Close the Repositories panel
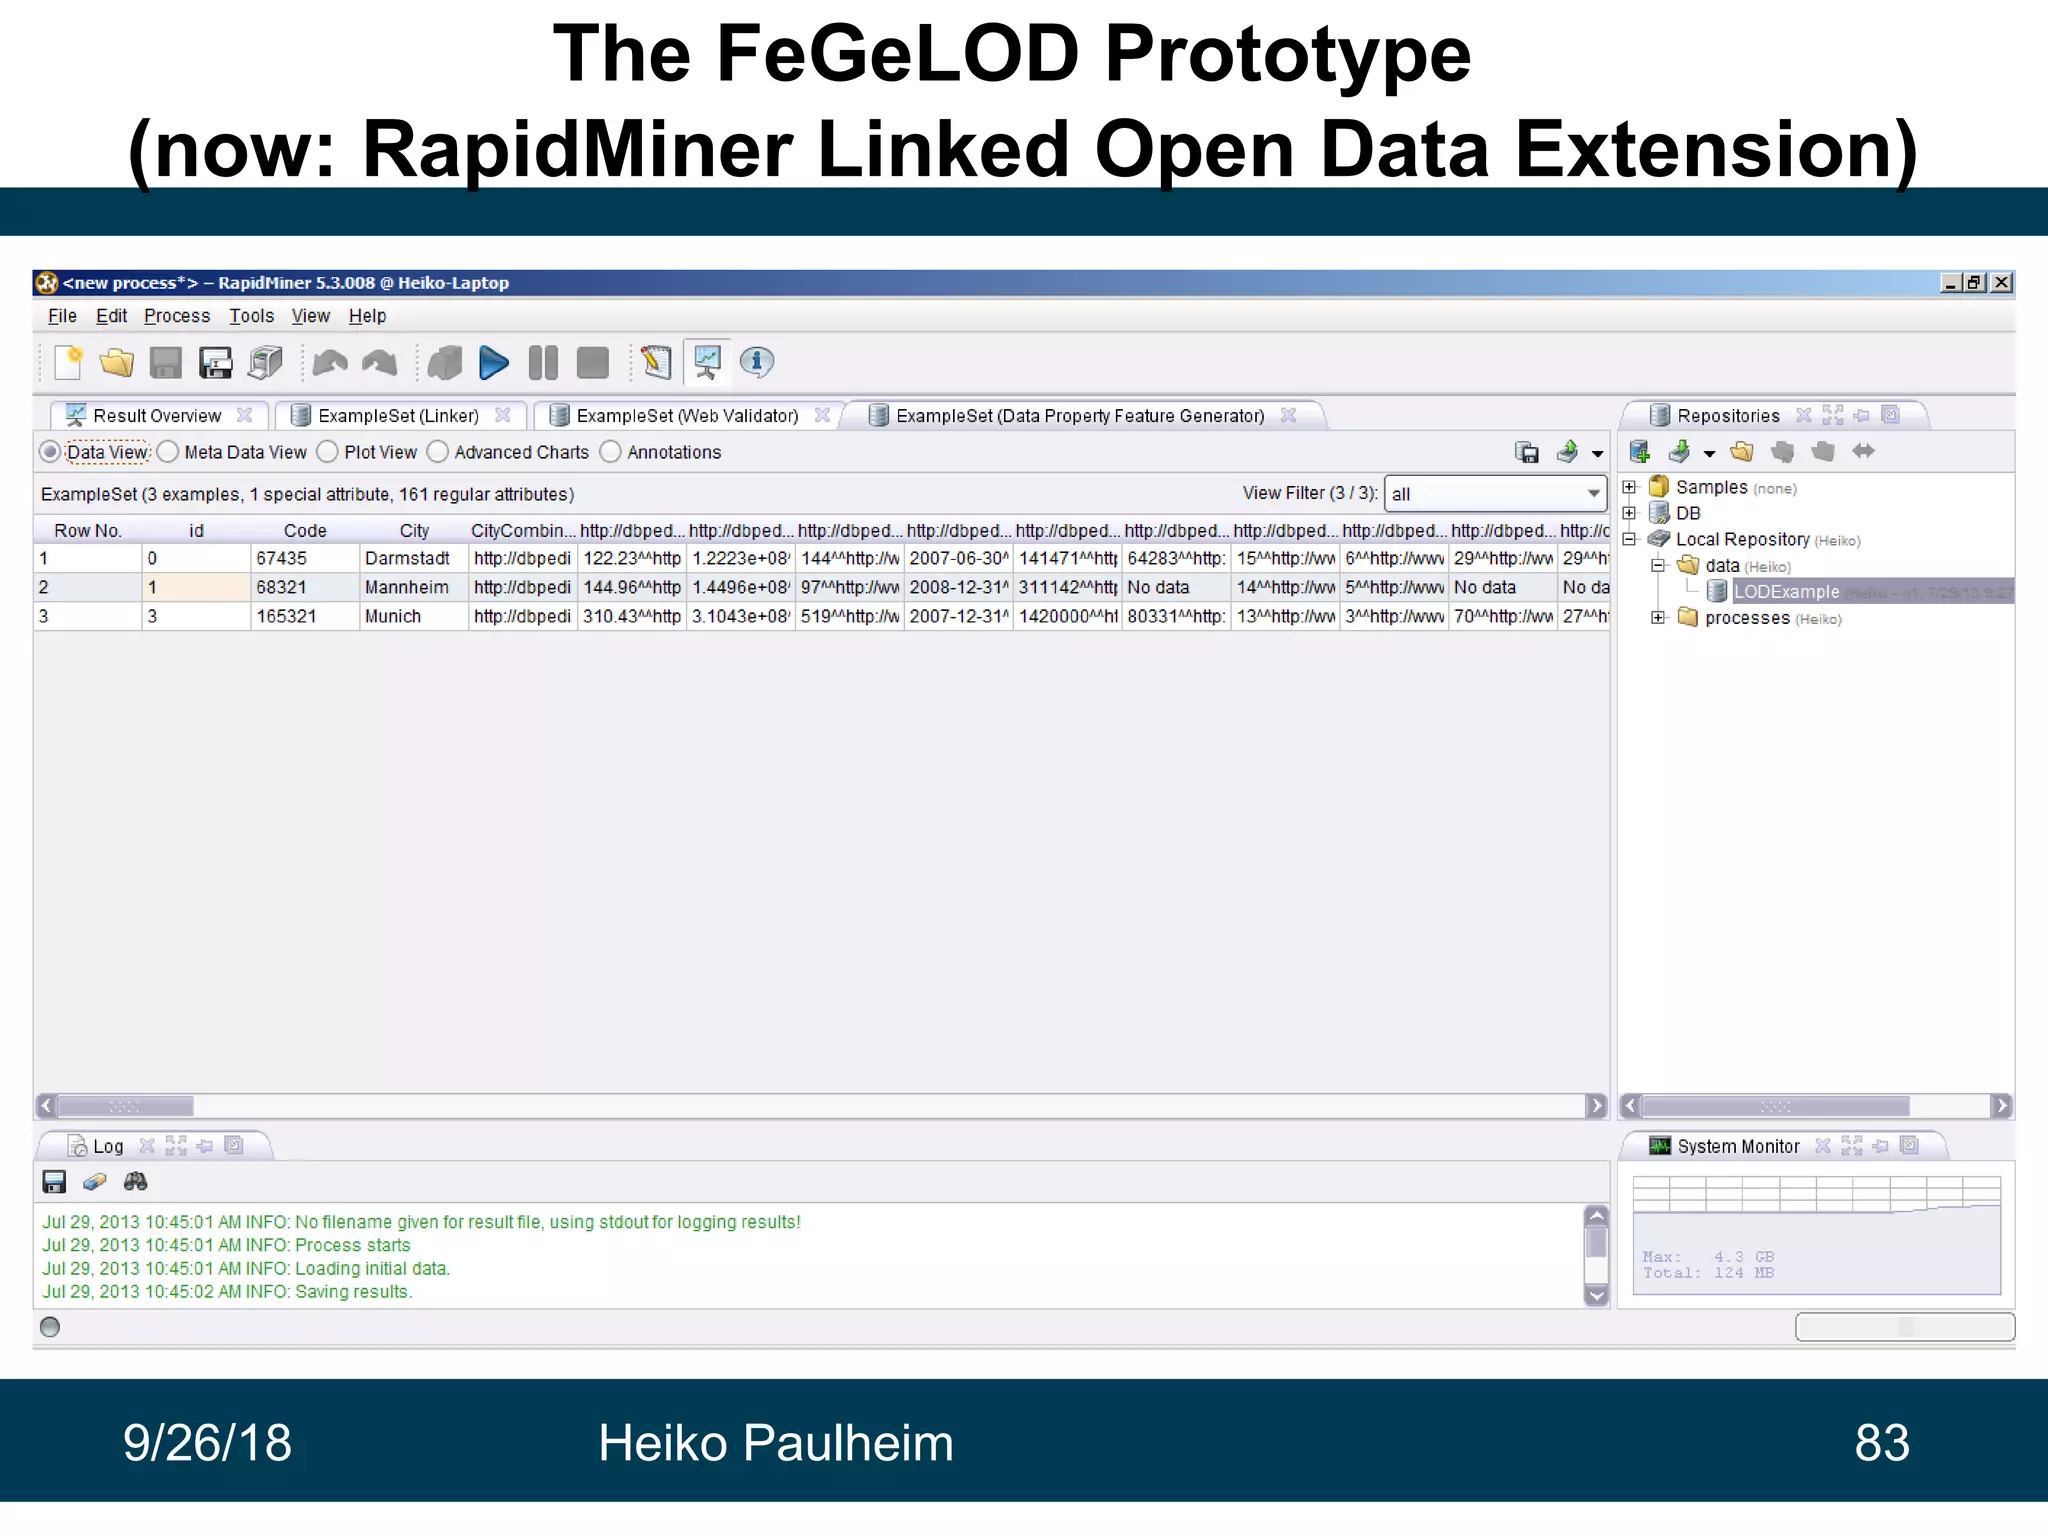This screenshot has width=2048, height=1536. pyautogui.click(x=1803, y=415)
